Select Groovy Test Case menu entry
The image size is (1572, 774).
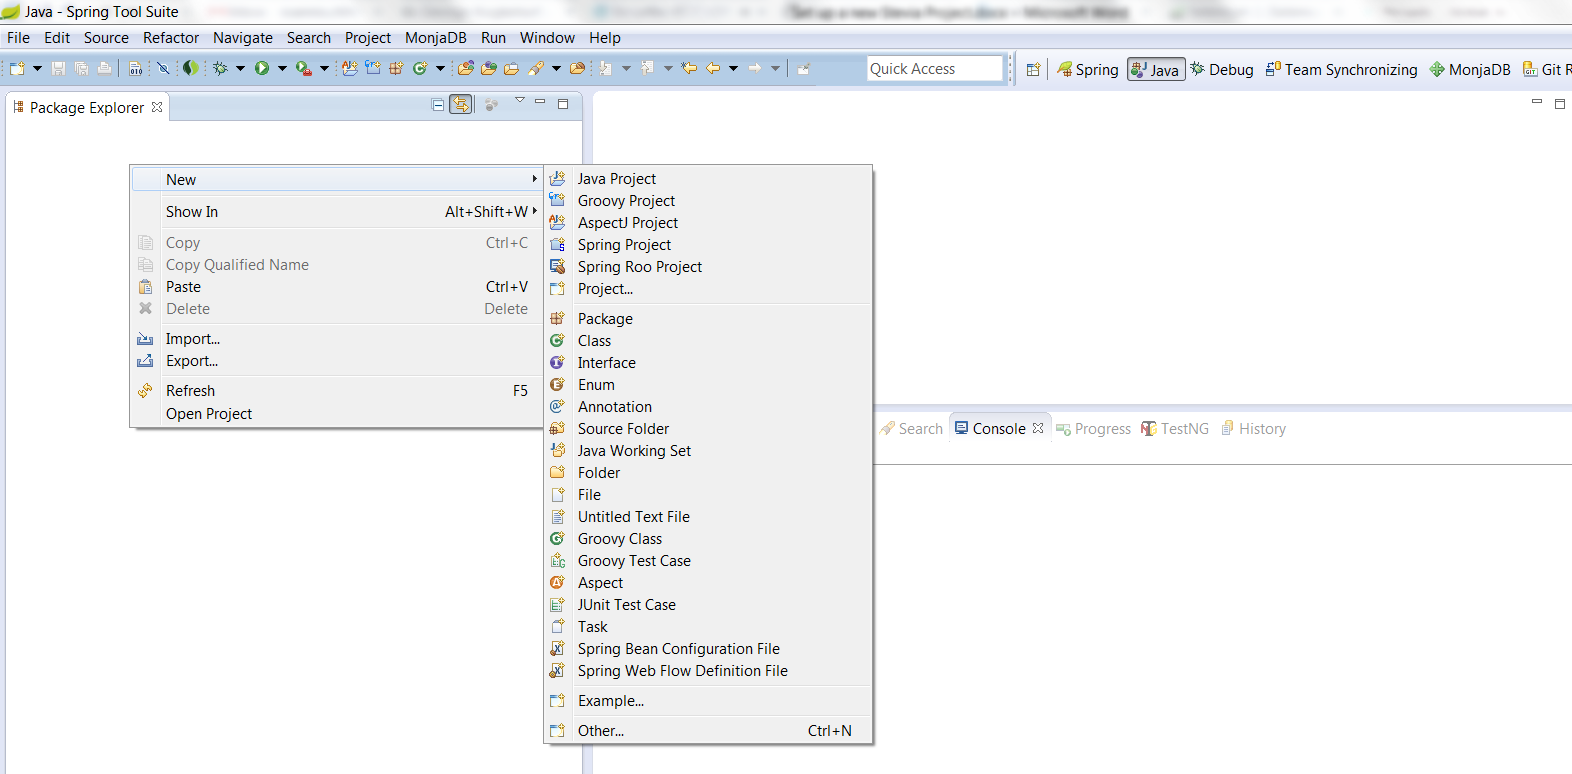pos(708,560)
